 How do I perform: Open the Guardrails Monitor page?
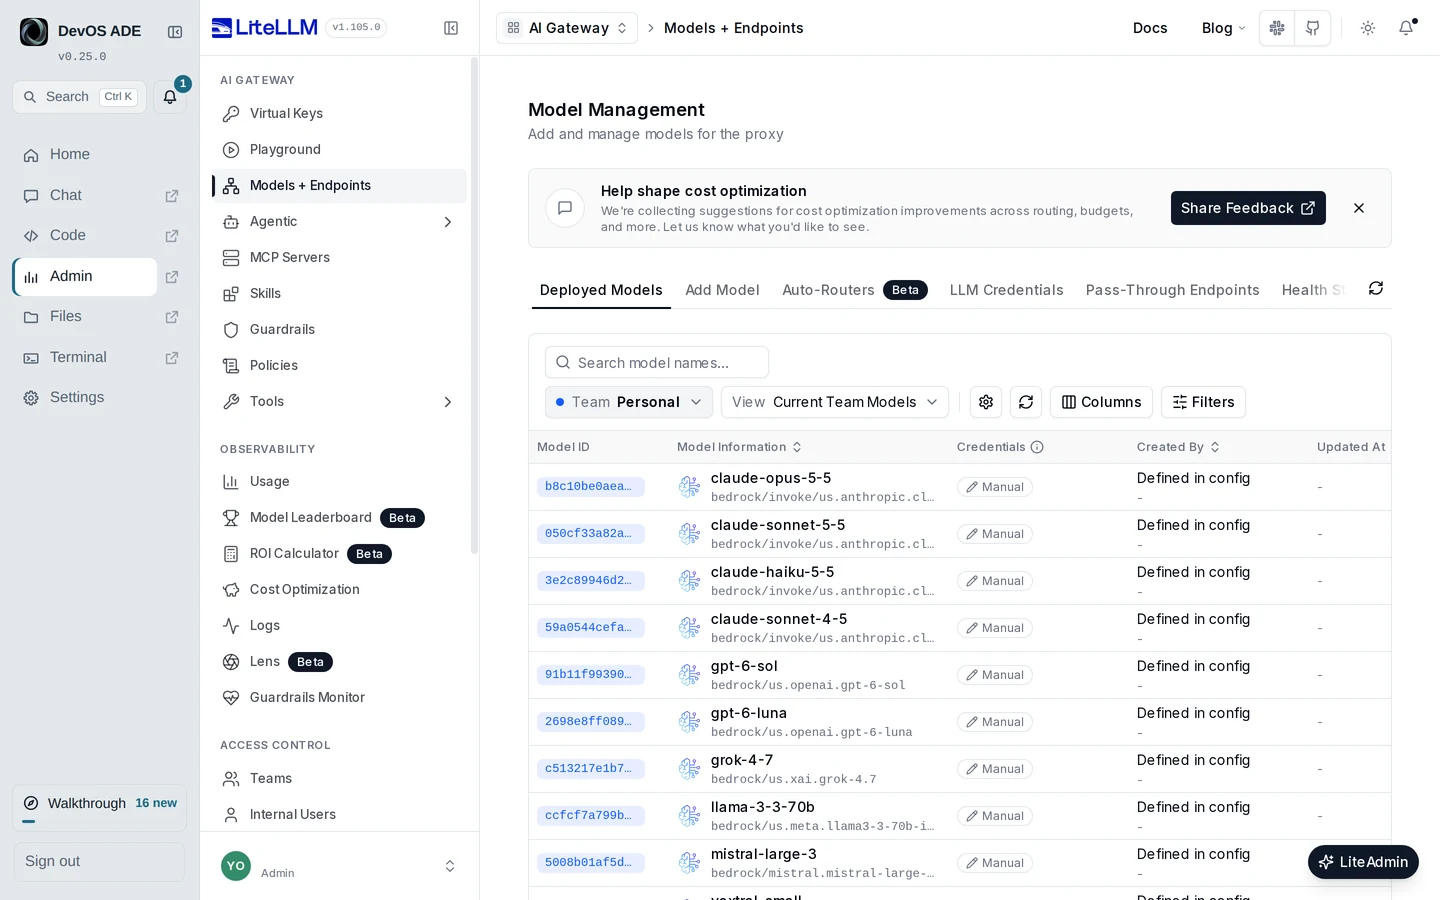pos(340,698)
